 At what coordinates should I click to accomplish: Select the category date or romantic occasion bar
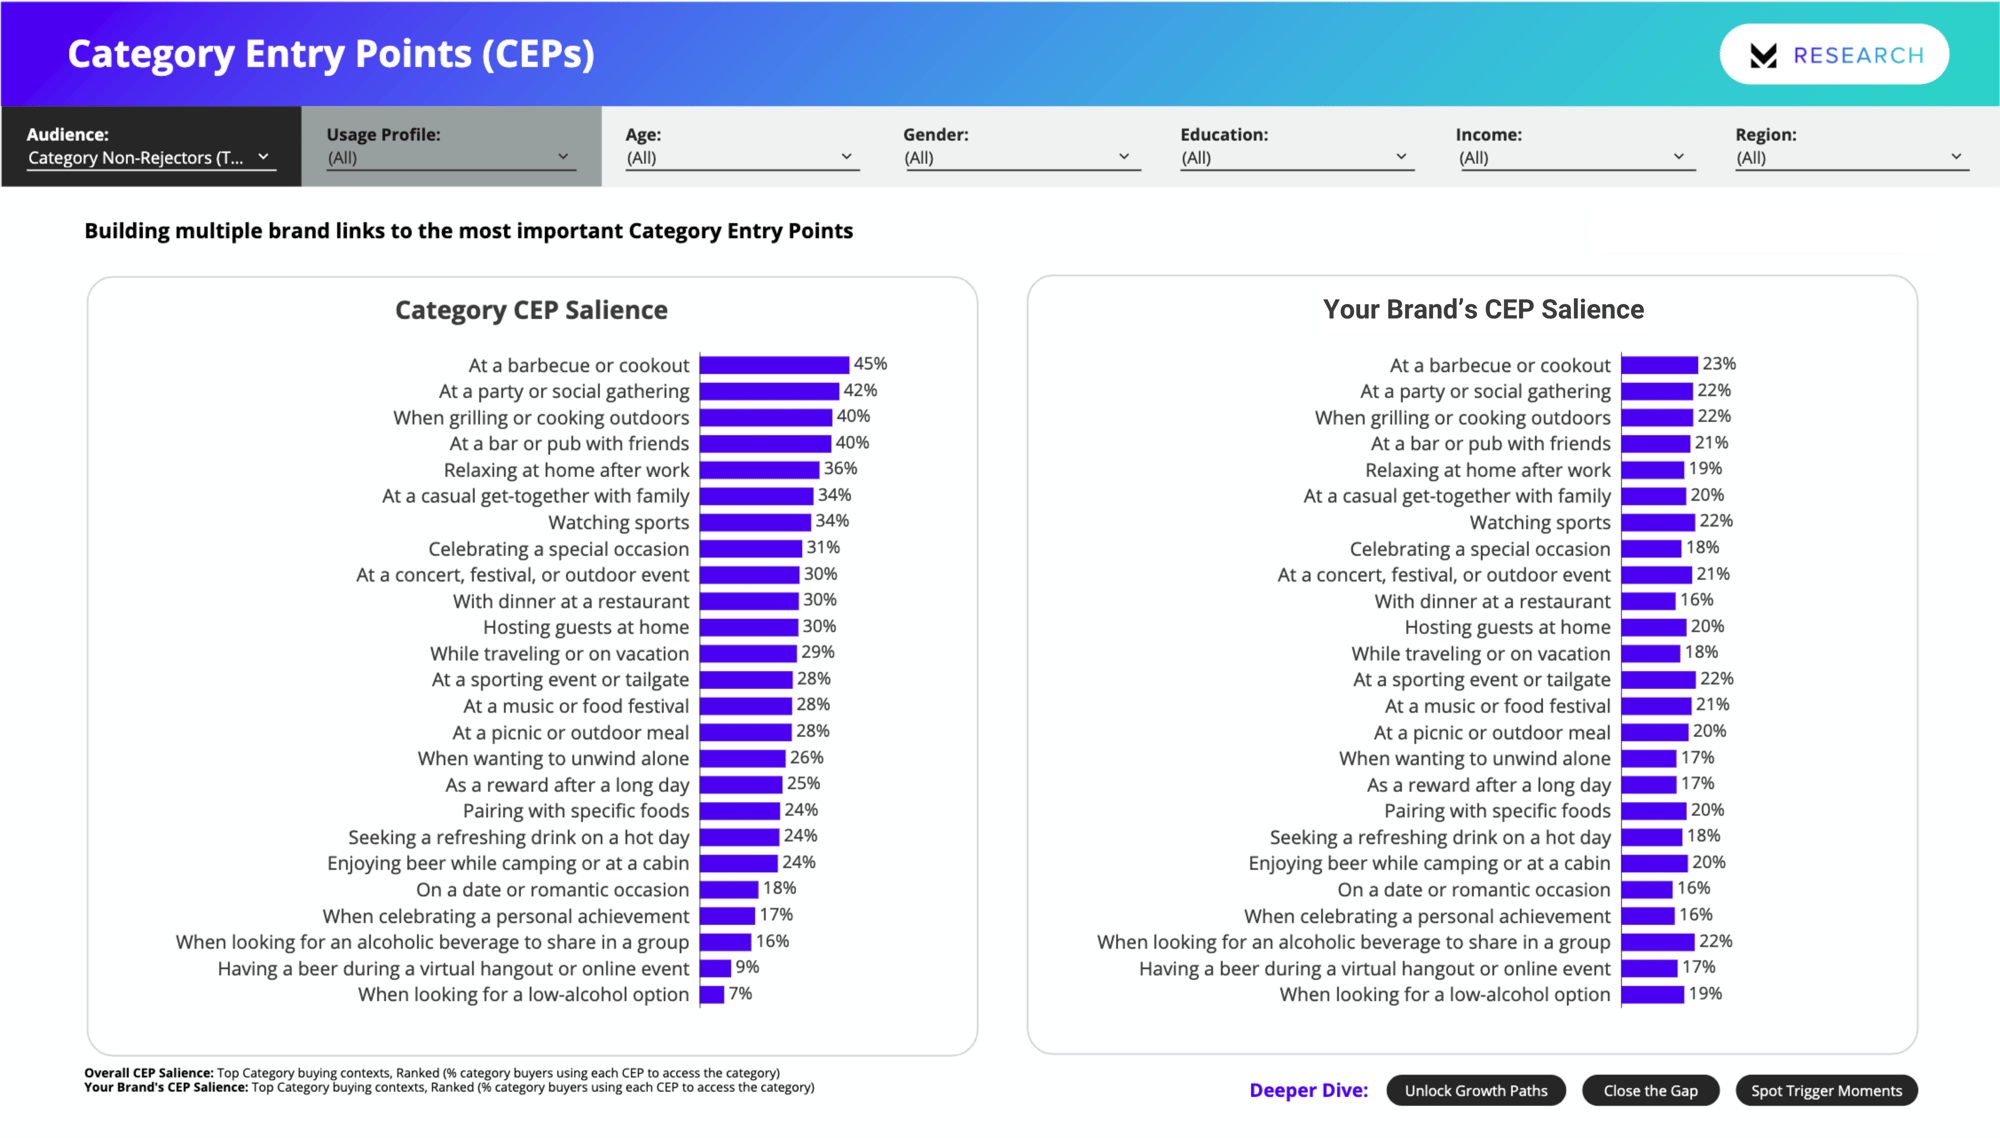pos(729,890)
